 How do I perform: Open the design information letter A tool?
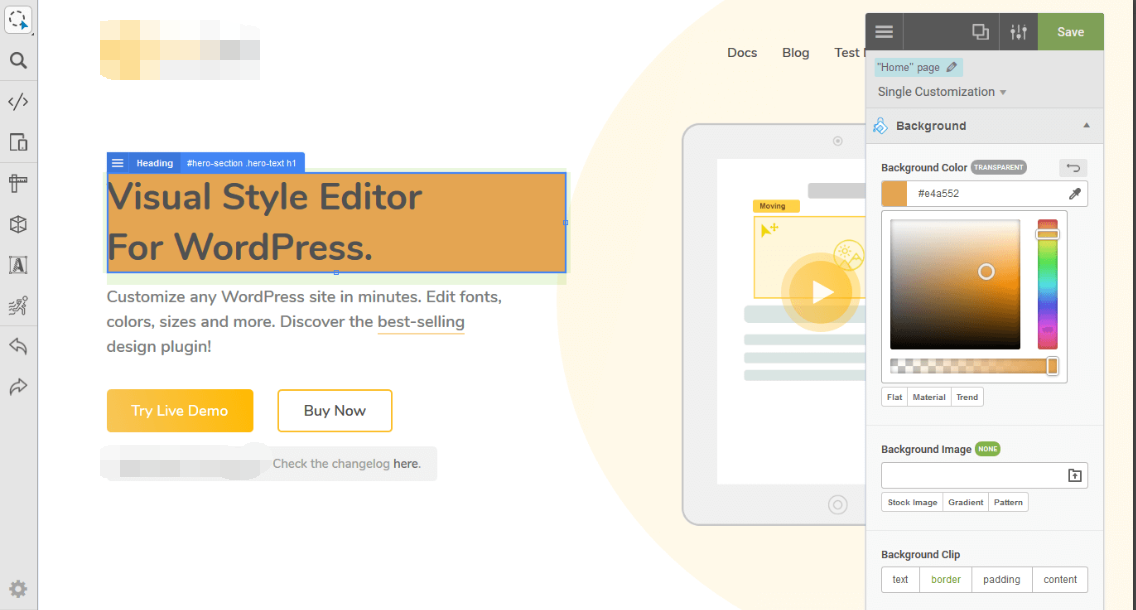(x=18, y=265)
